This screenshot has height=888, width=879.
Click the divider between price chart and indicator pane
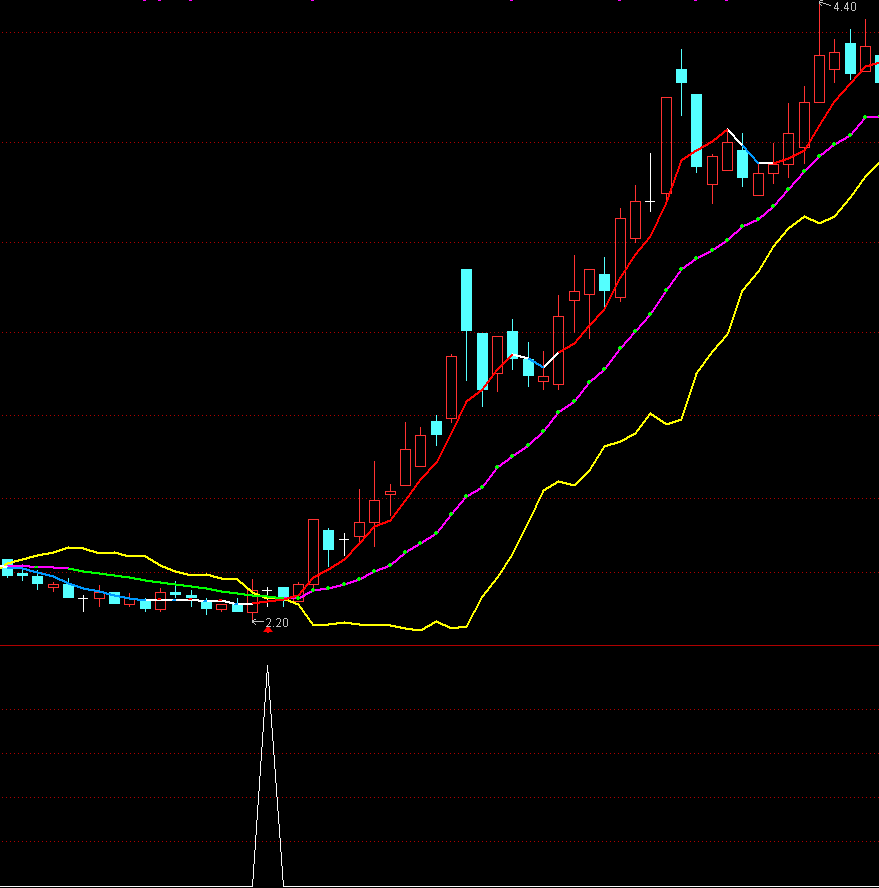click(439, 646)
